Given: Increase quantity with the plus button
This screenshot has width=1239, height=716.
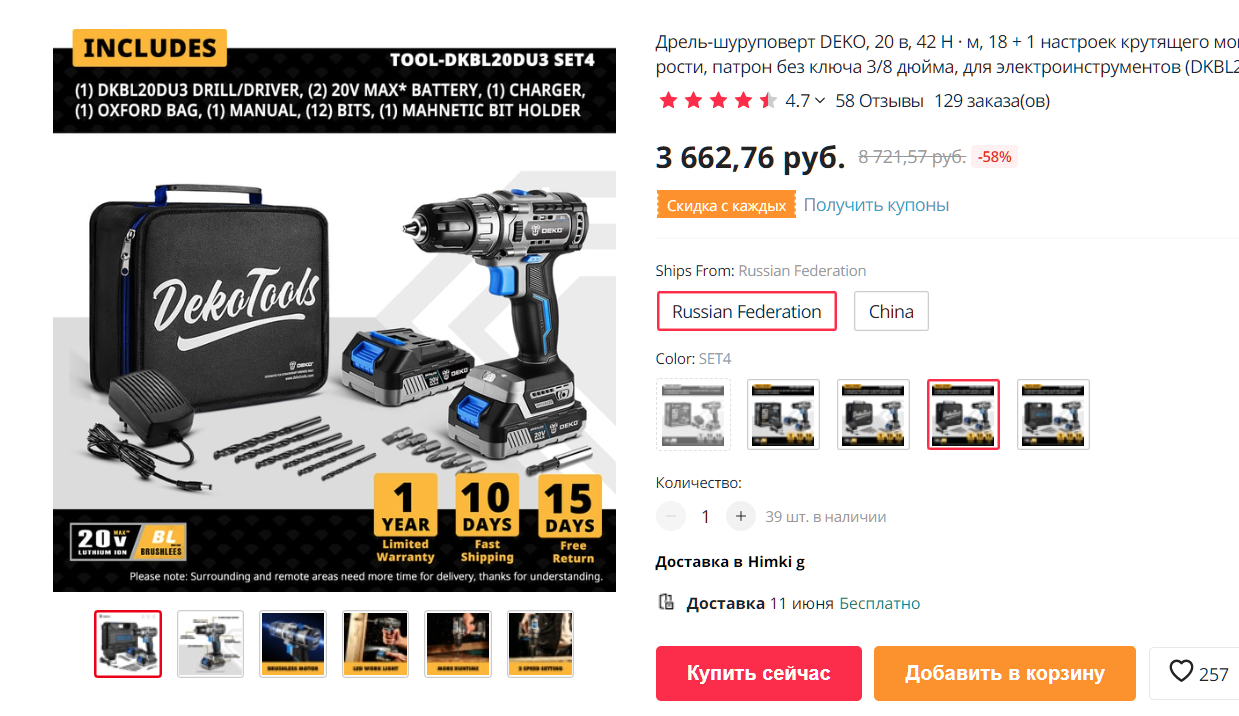Looking at the screenshot, I should [740, 516].
